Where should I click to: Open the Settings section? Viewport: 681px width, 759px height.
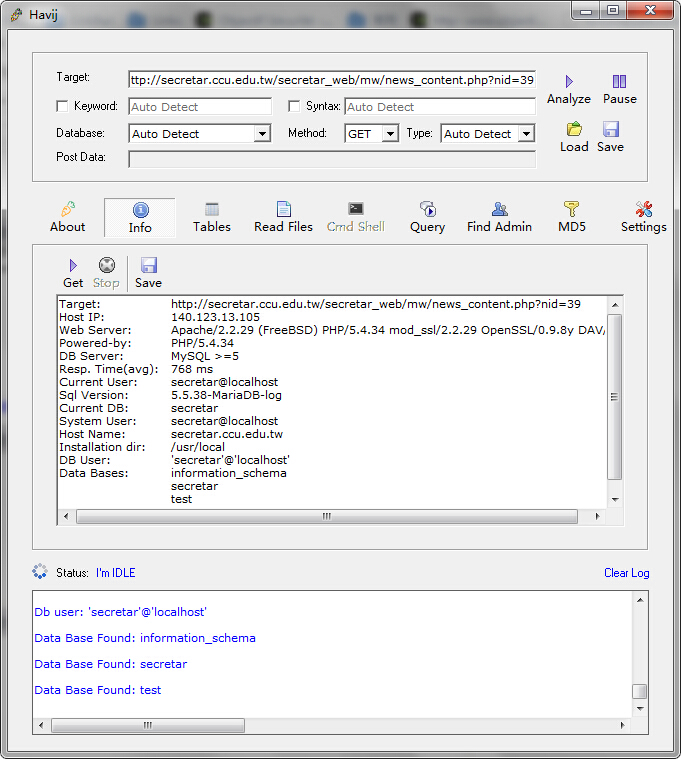[643, 217]
